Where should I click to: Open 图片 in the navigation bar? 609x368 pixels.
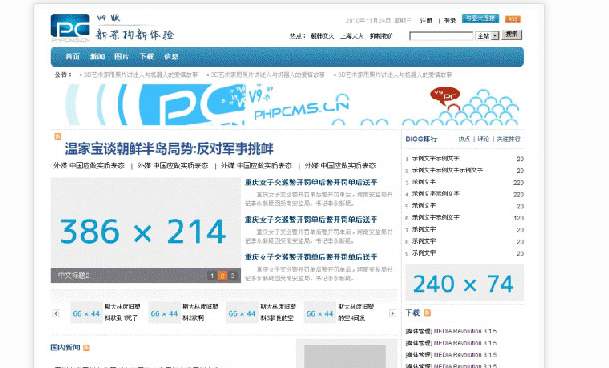(x=122, y=56)
